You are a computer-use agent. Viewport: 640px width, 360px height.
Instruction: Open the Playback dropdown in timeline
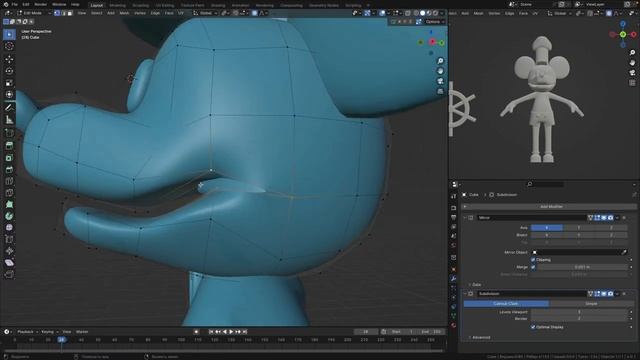27,332
